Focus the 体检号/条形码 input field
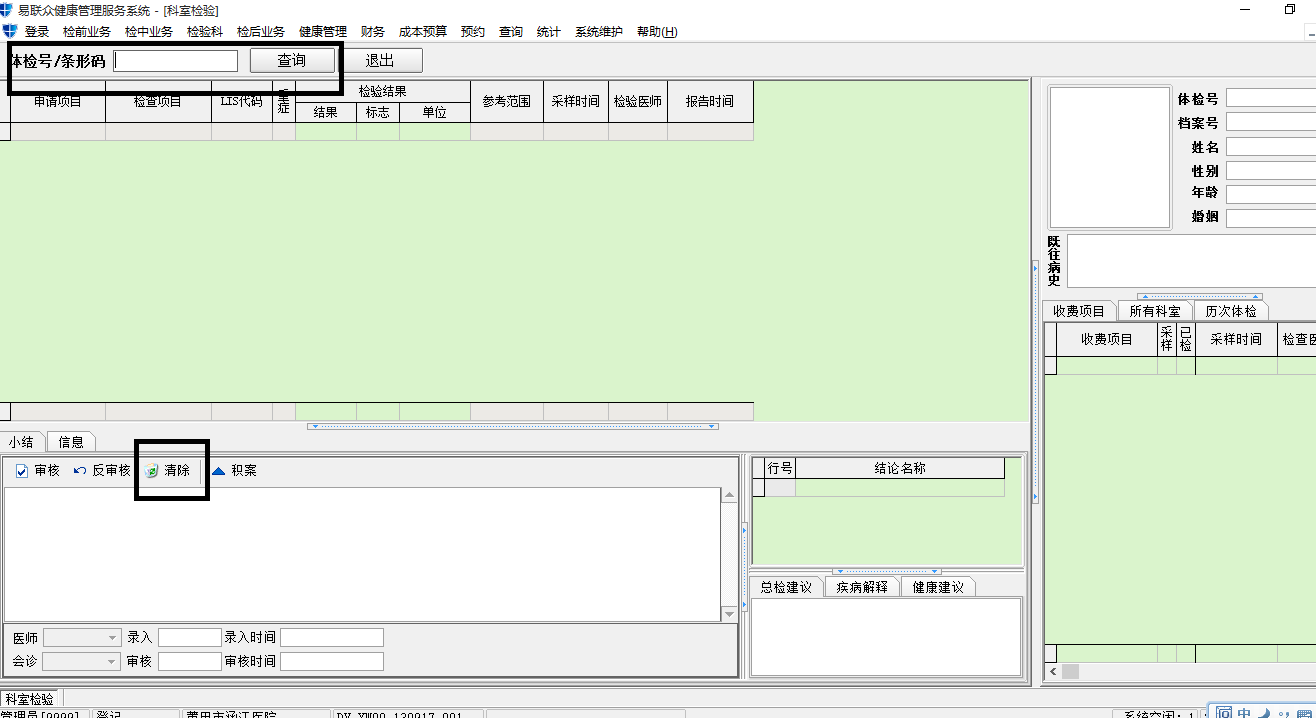 pyautogui.click(x=176, y=61)
